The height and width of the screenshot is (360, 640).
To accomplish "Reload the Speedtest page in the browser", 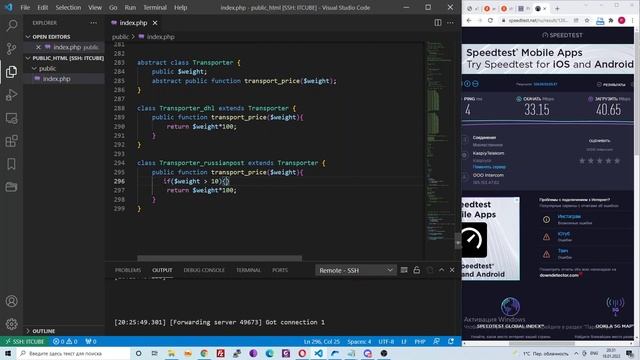I will click(x=490, y=20).
